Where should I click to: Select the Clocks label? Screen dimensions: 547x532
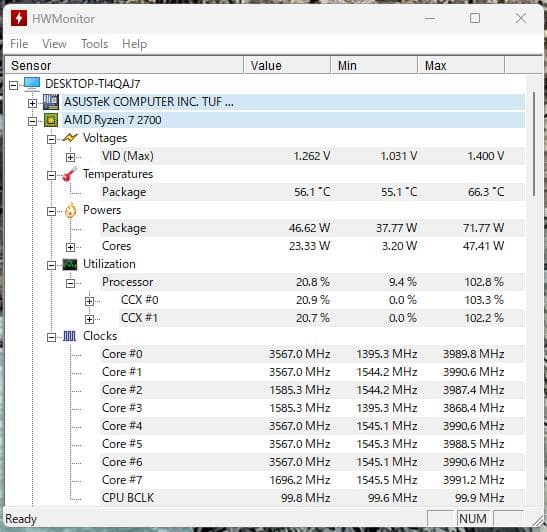(x=100, y=336)
